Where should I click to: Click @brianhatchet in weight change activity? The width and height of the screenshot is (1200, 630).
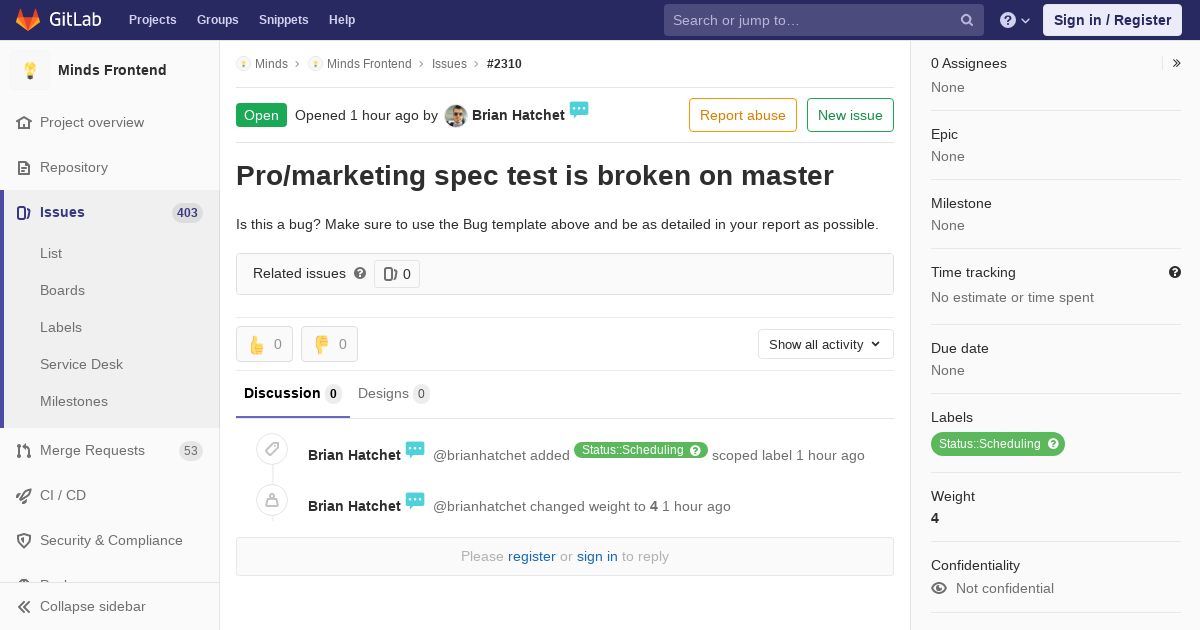[x=479, y=506]
